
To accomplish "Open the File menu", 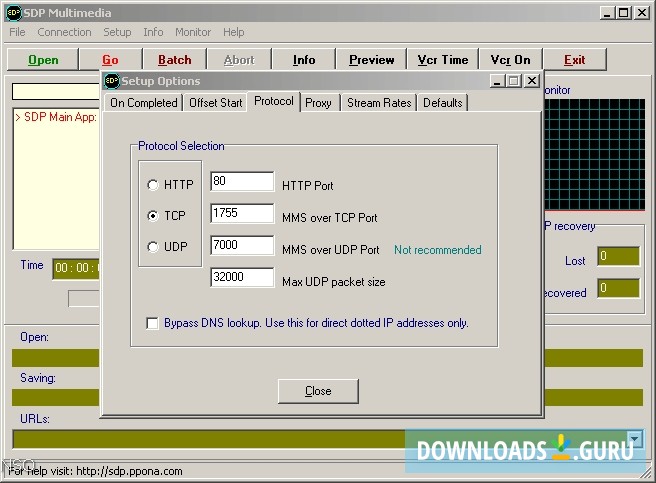I will point(17,32).
